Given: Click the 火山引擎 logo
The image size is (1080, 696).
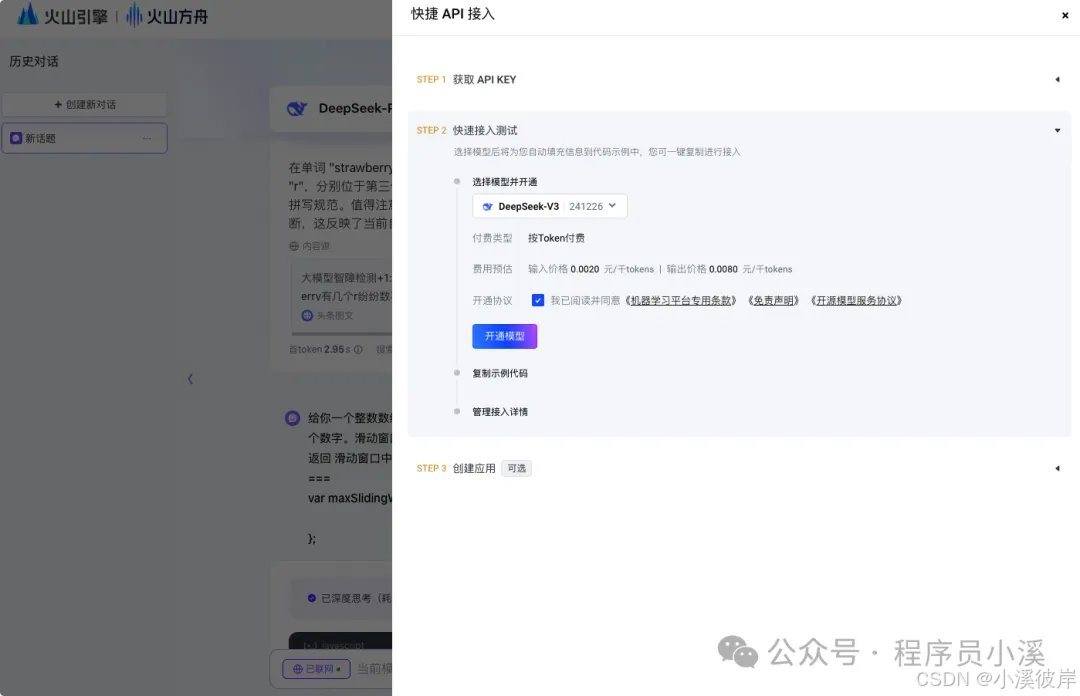Looking at the screenshot, I should click(63, 15).
